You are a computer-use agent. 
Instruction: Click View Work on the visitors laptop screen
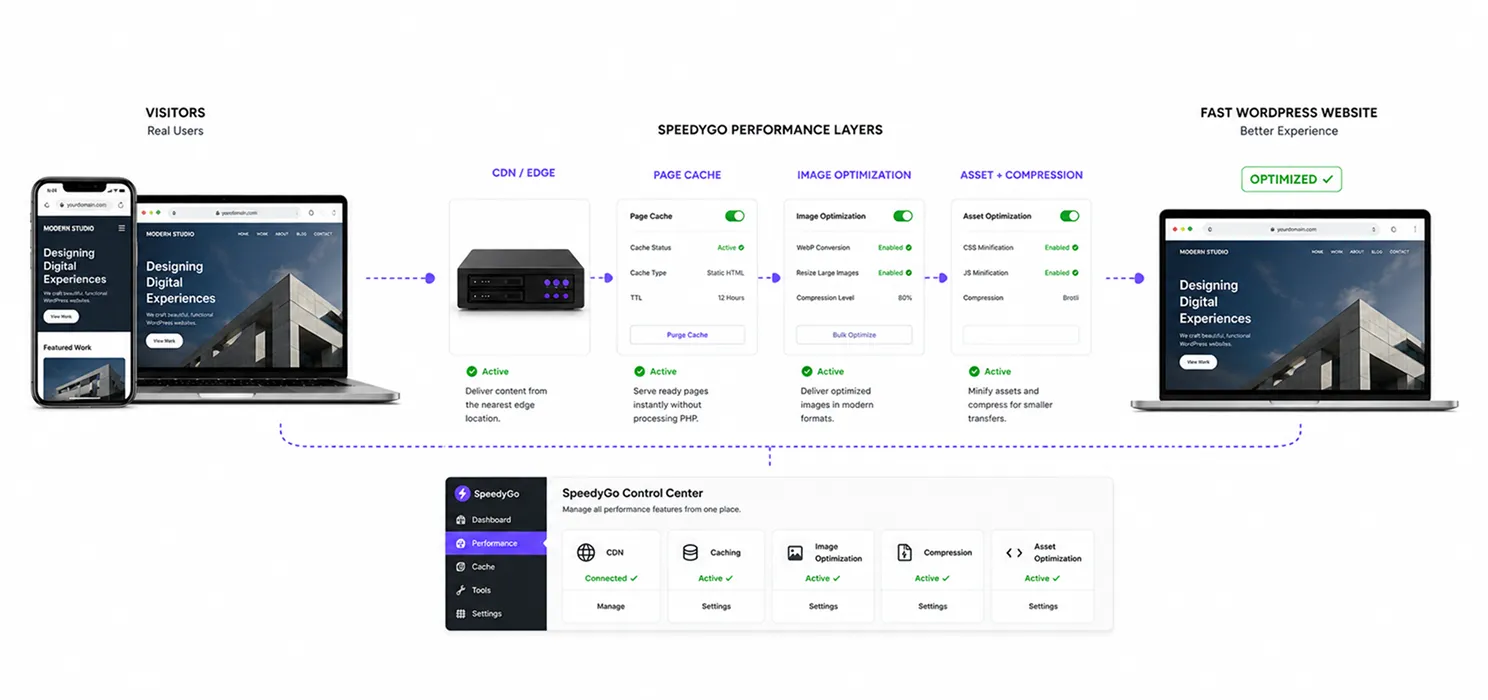click(164, 341)
